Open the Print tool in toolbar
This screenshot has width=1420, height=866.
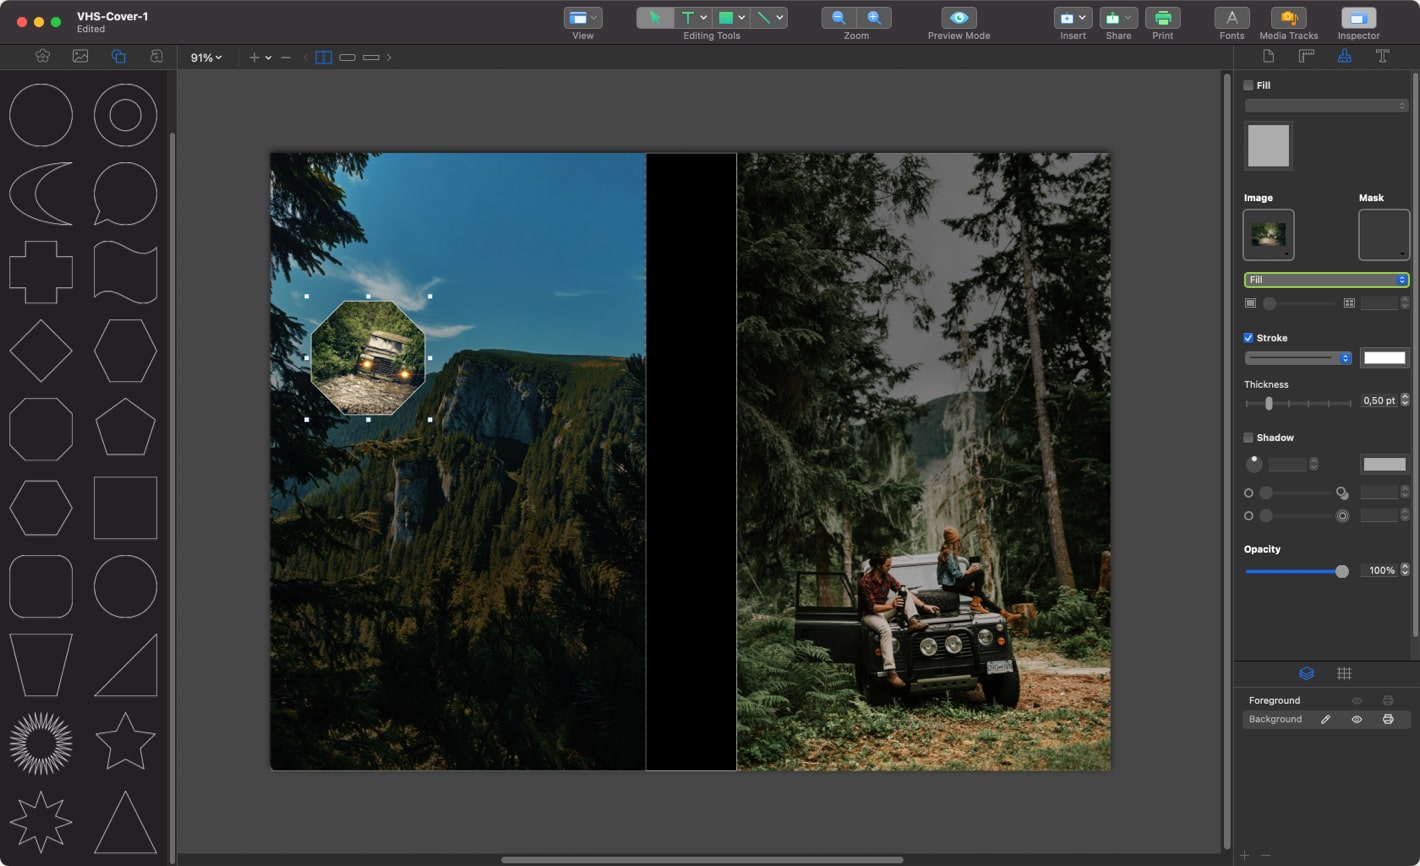click(x=1162, y=18)
